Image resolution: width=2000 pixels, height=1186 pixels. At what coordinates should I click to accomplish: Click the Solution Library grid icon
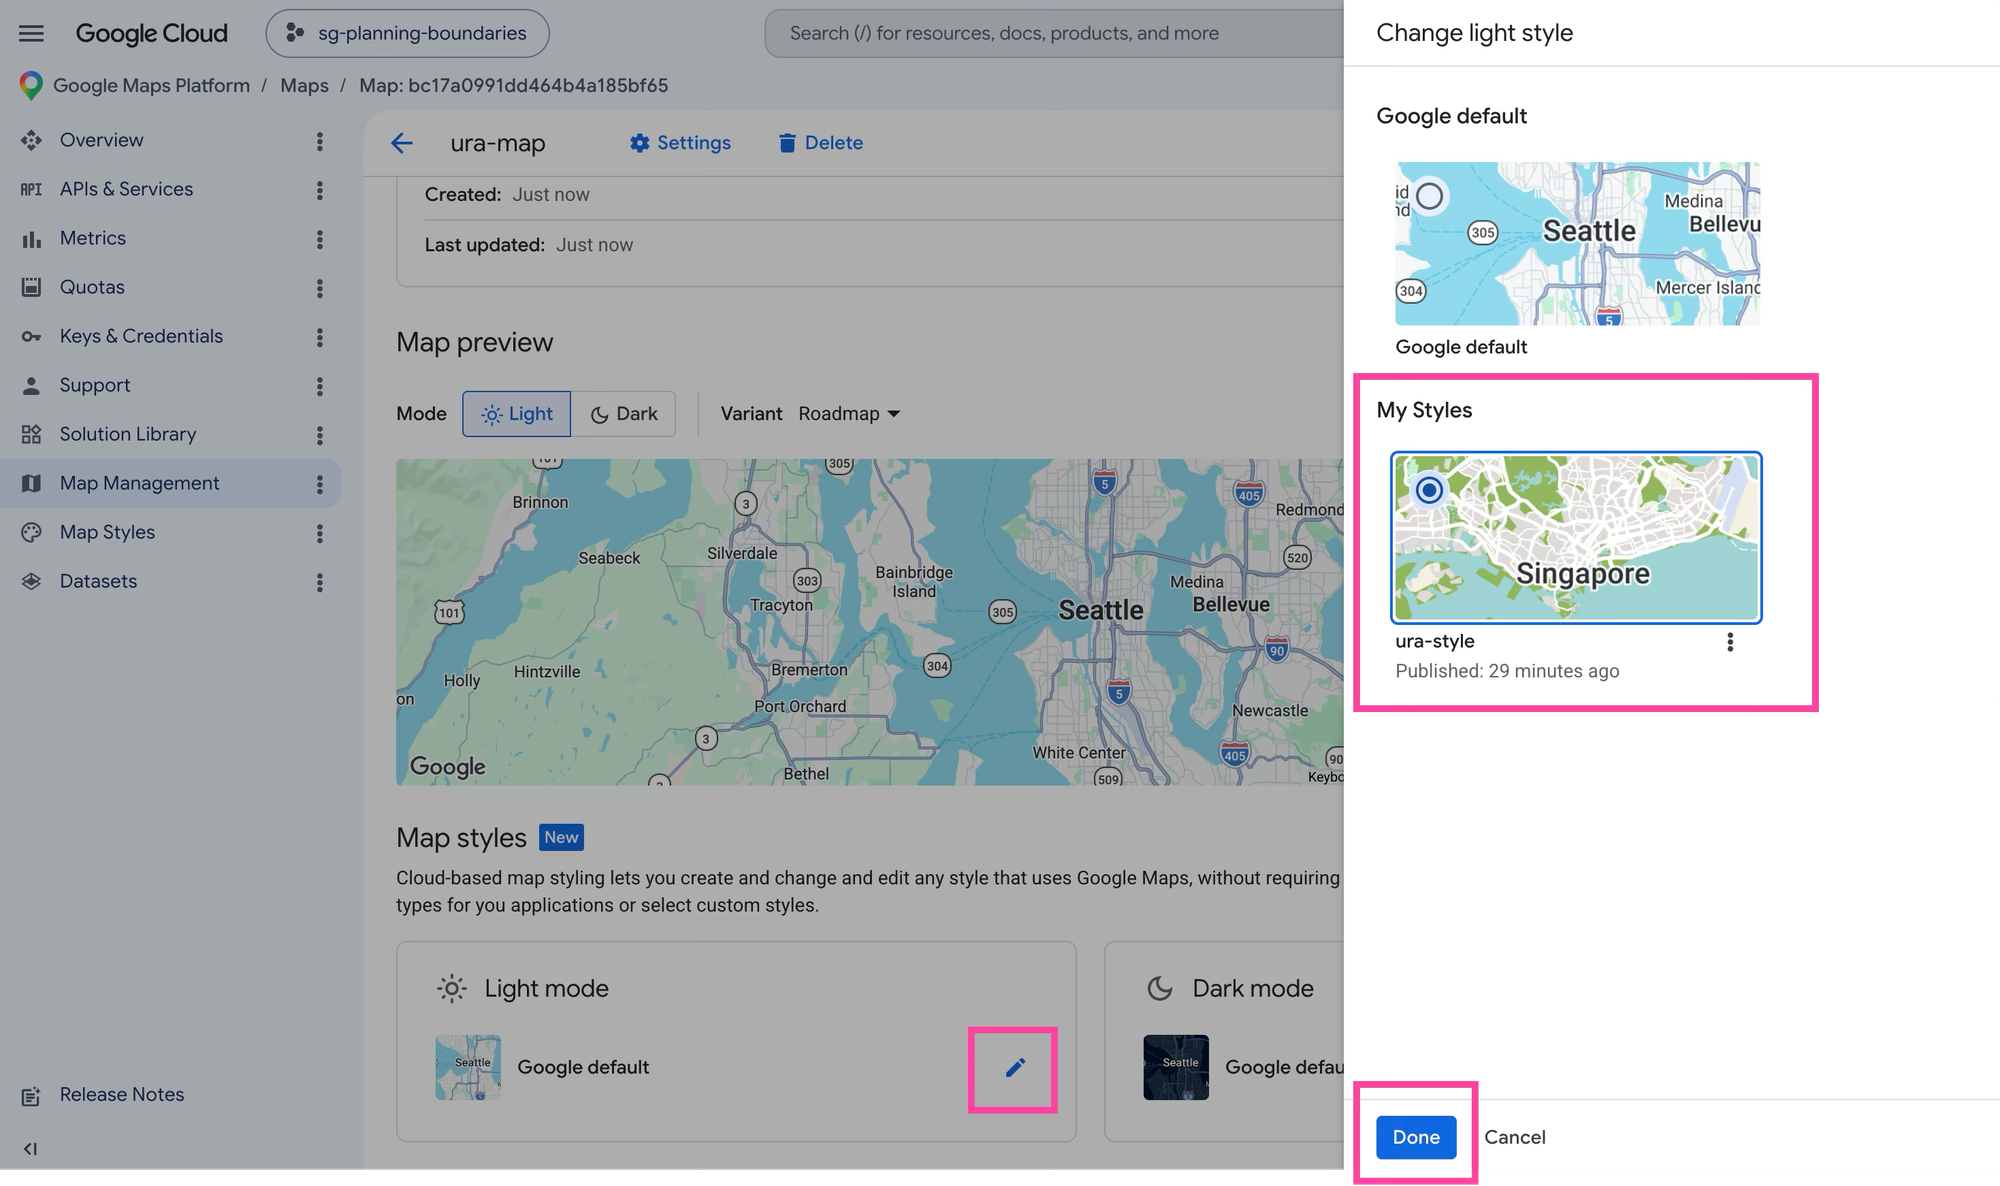[31, 434]
